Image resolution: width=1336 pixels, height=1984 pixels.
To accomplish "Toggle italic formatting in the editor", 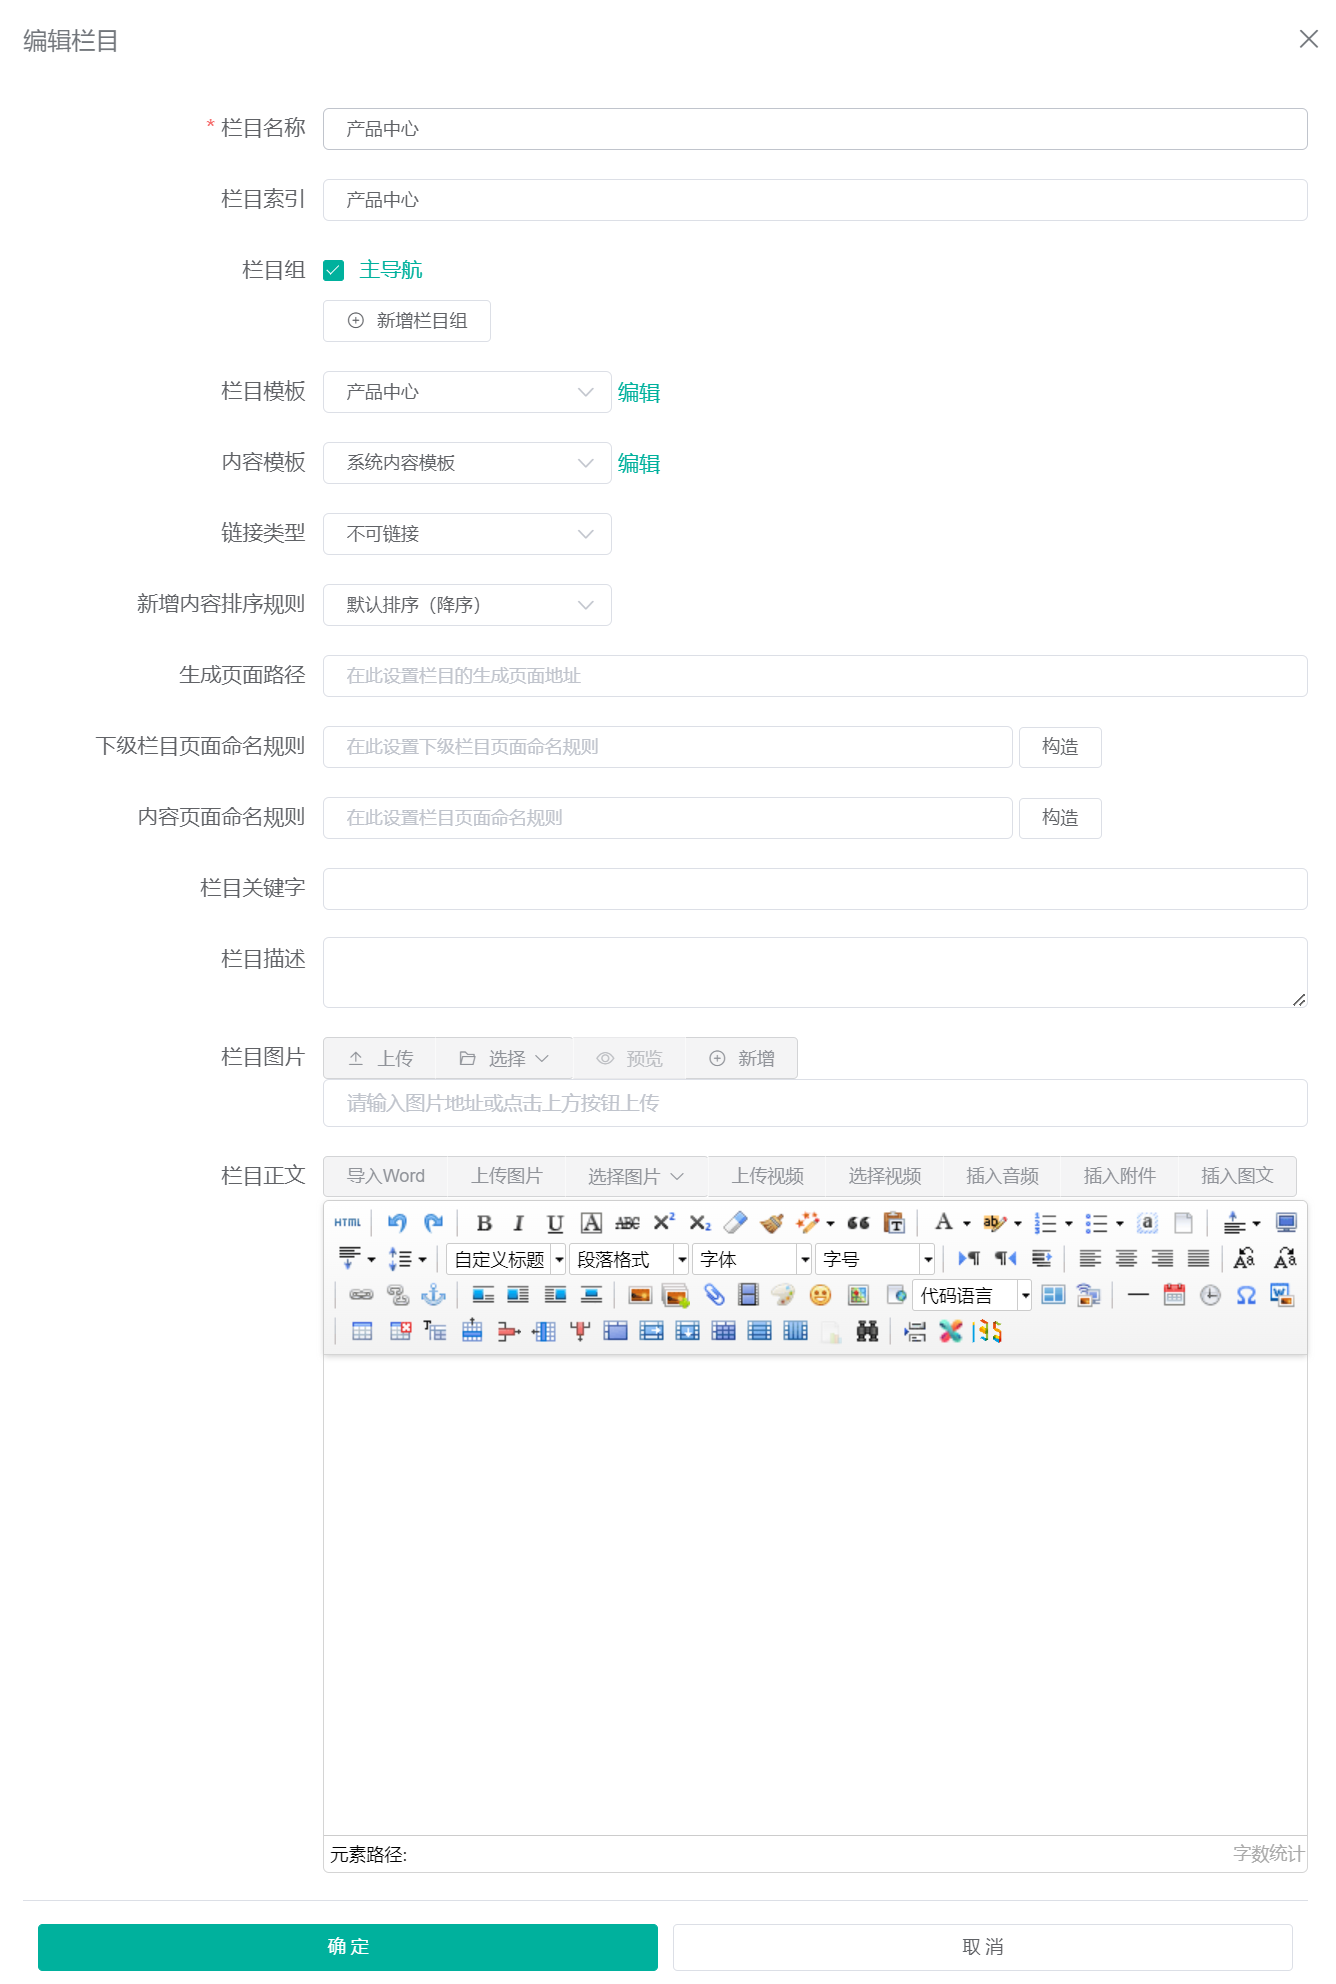I will pos(519,1223).
